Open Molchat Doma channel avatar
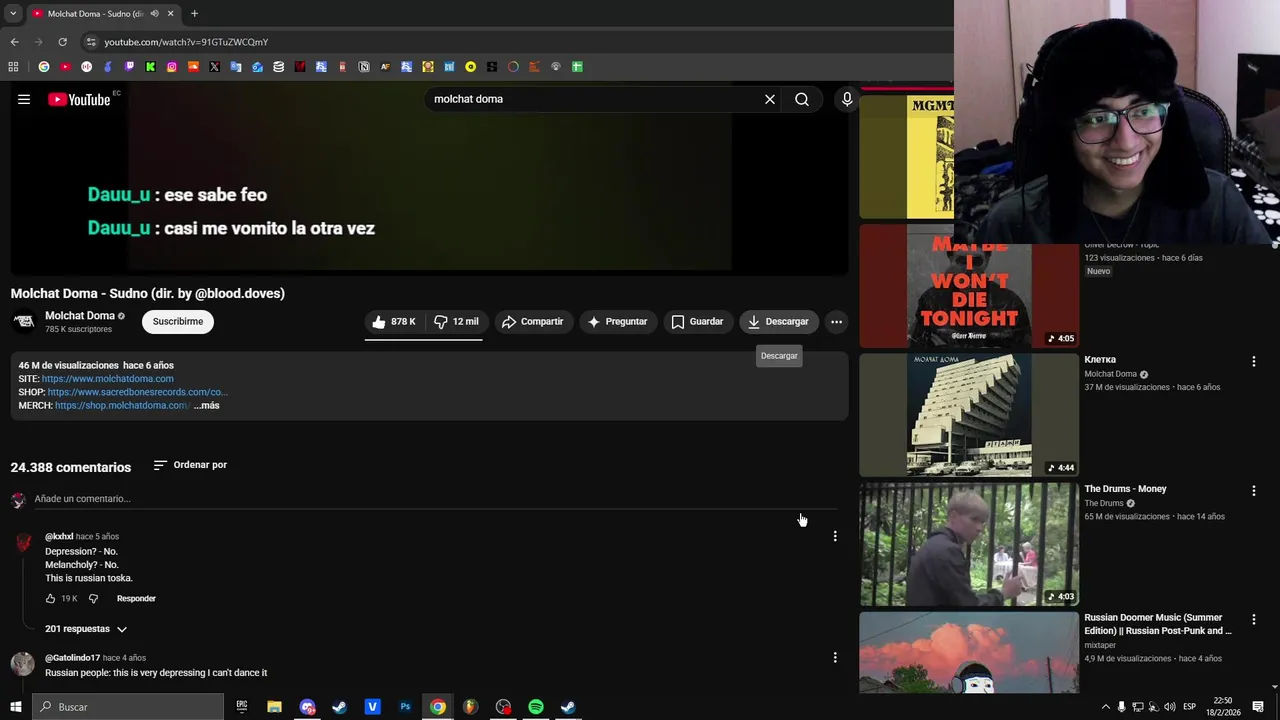This screenshot has height=720, width=1280. click(x=23, y=321)
